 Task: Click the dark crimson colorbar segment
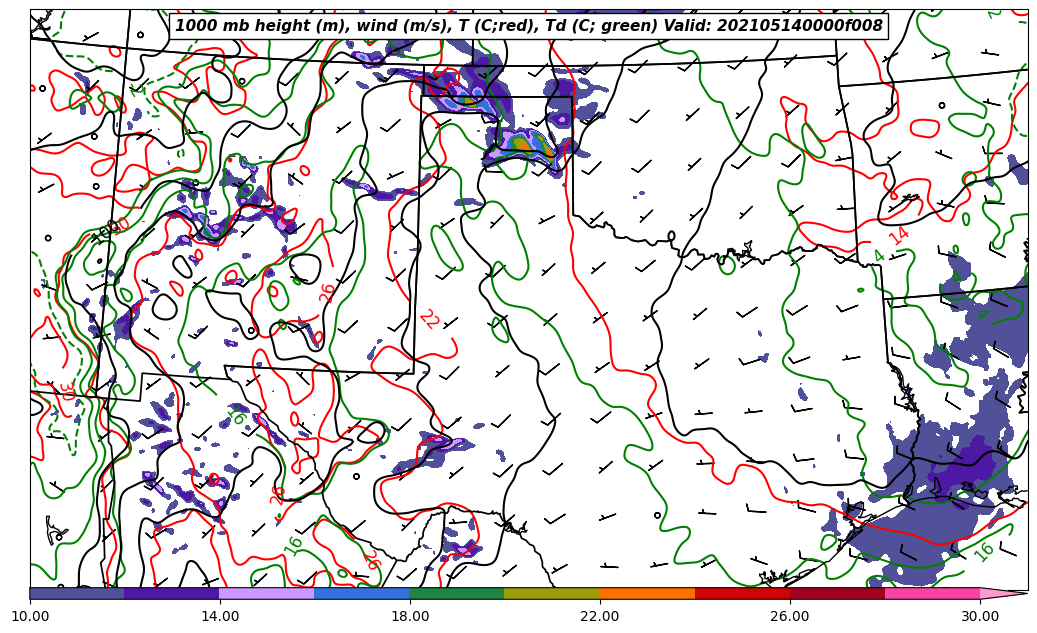click(837, 593)
